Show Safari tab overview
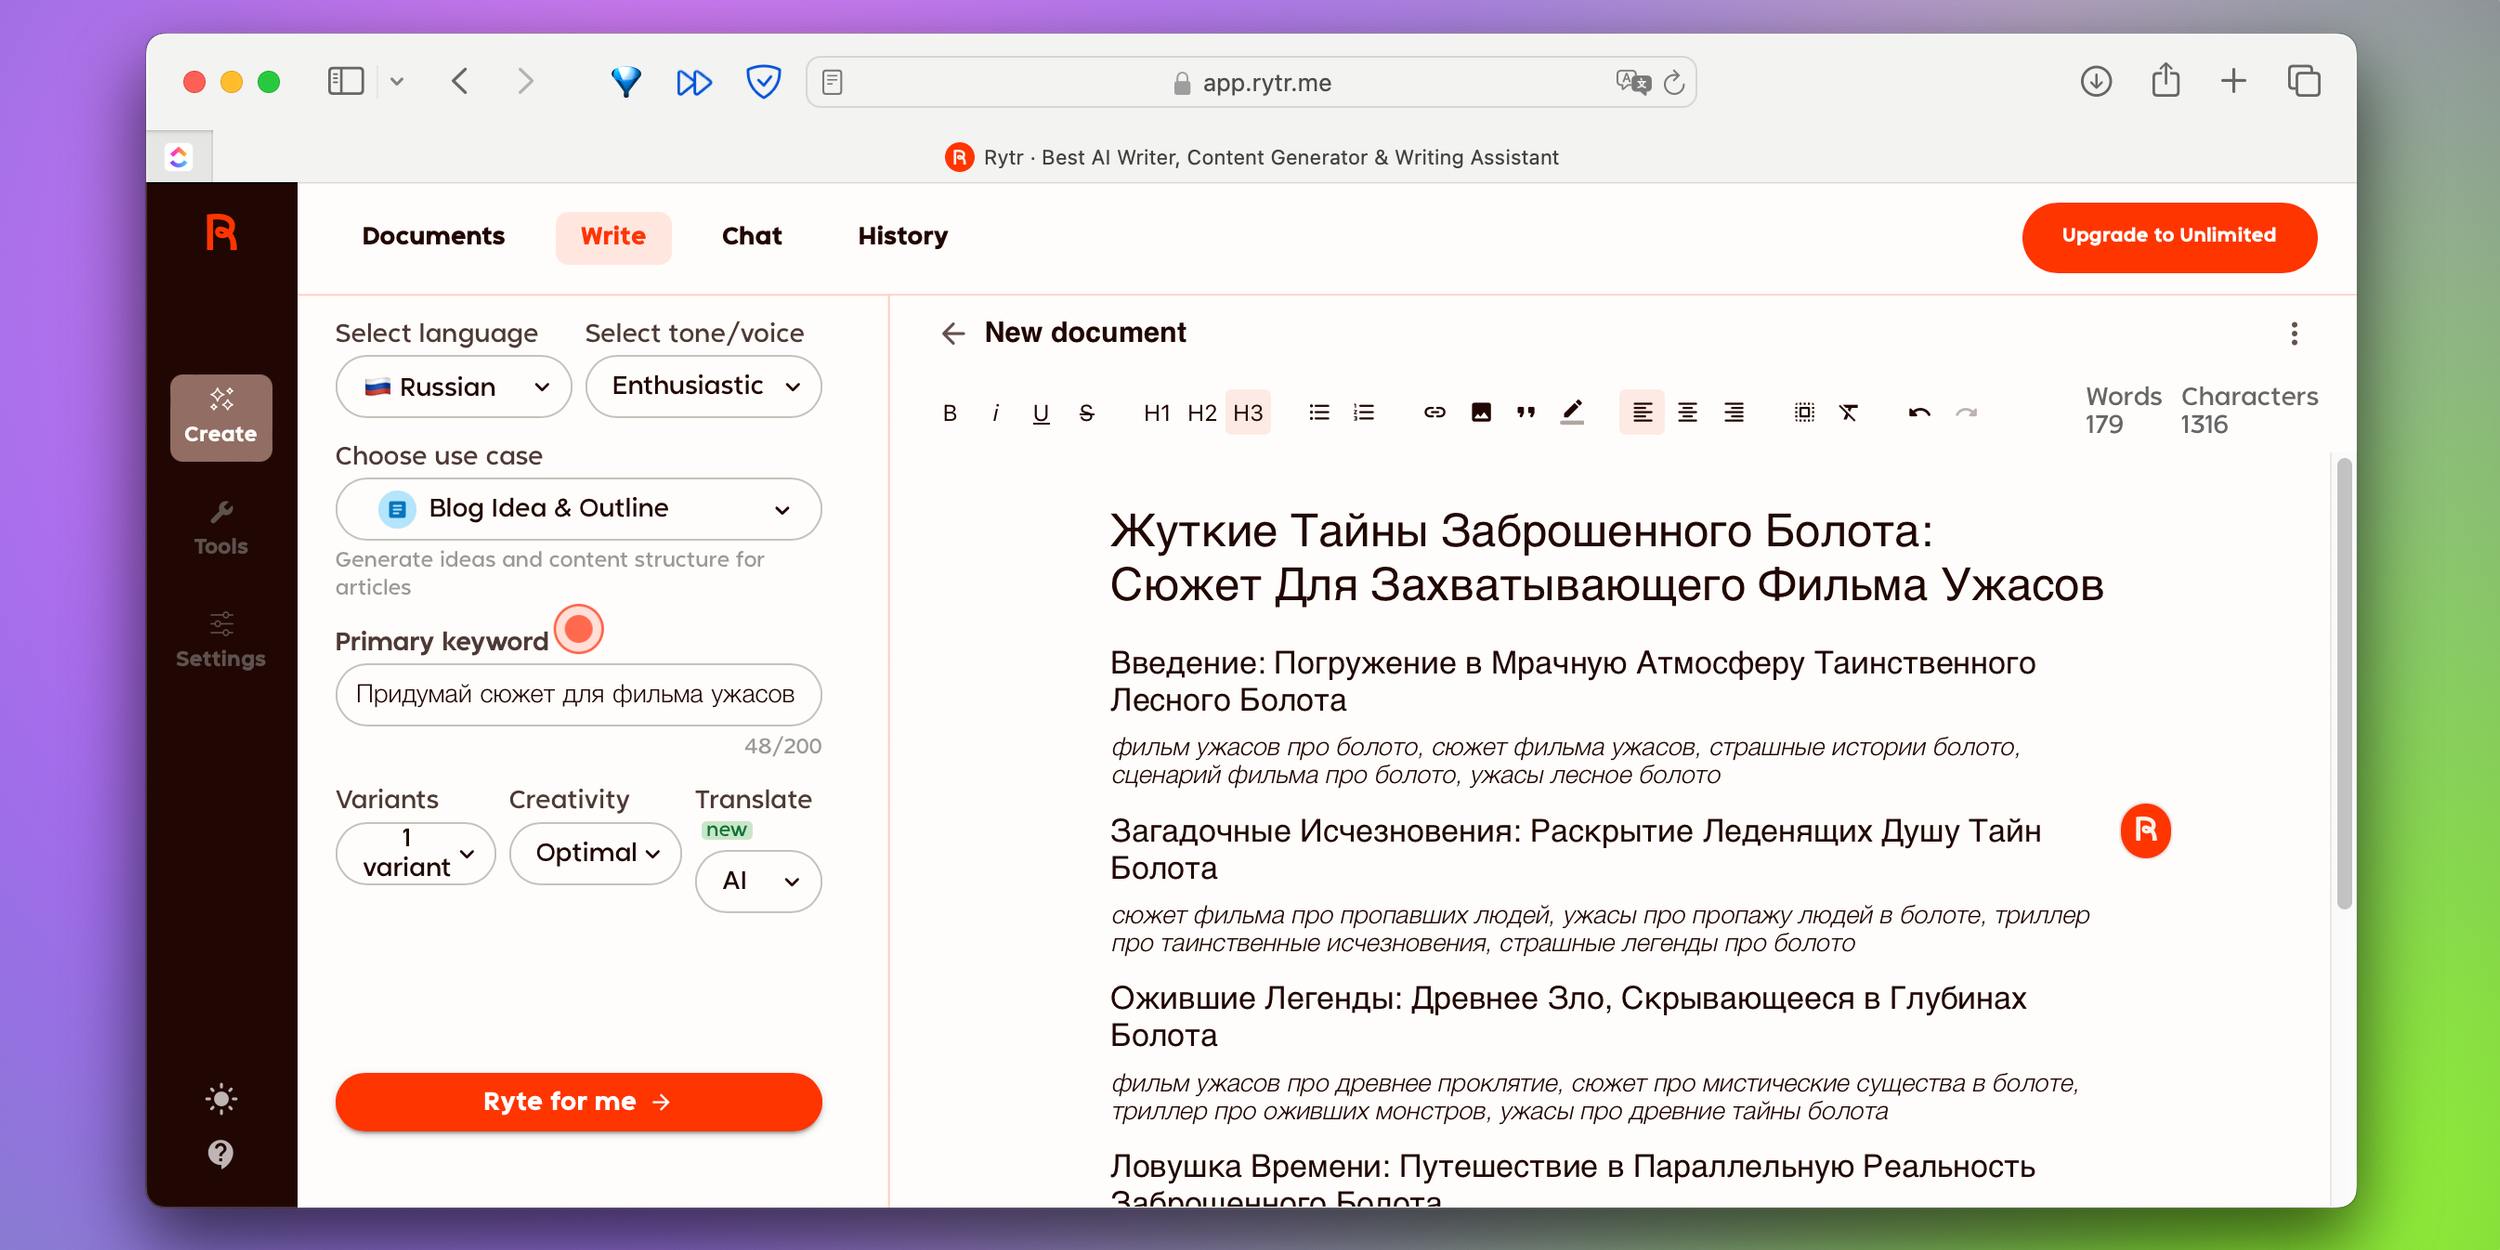This screenshot has width=2500, height=1250. (x=2304, y=82)
